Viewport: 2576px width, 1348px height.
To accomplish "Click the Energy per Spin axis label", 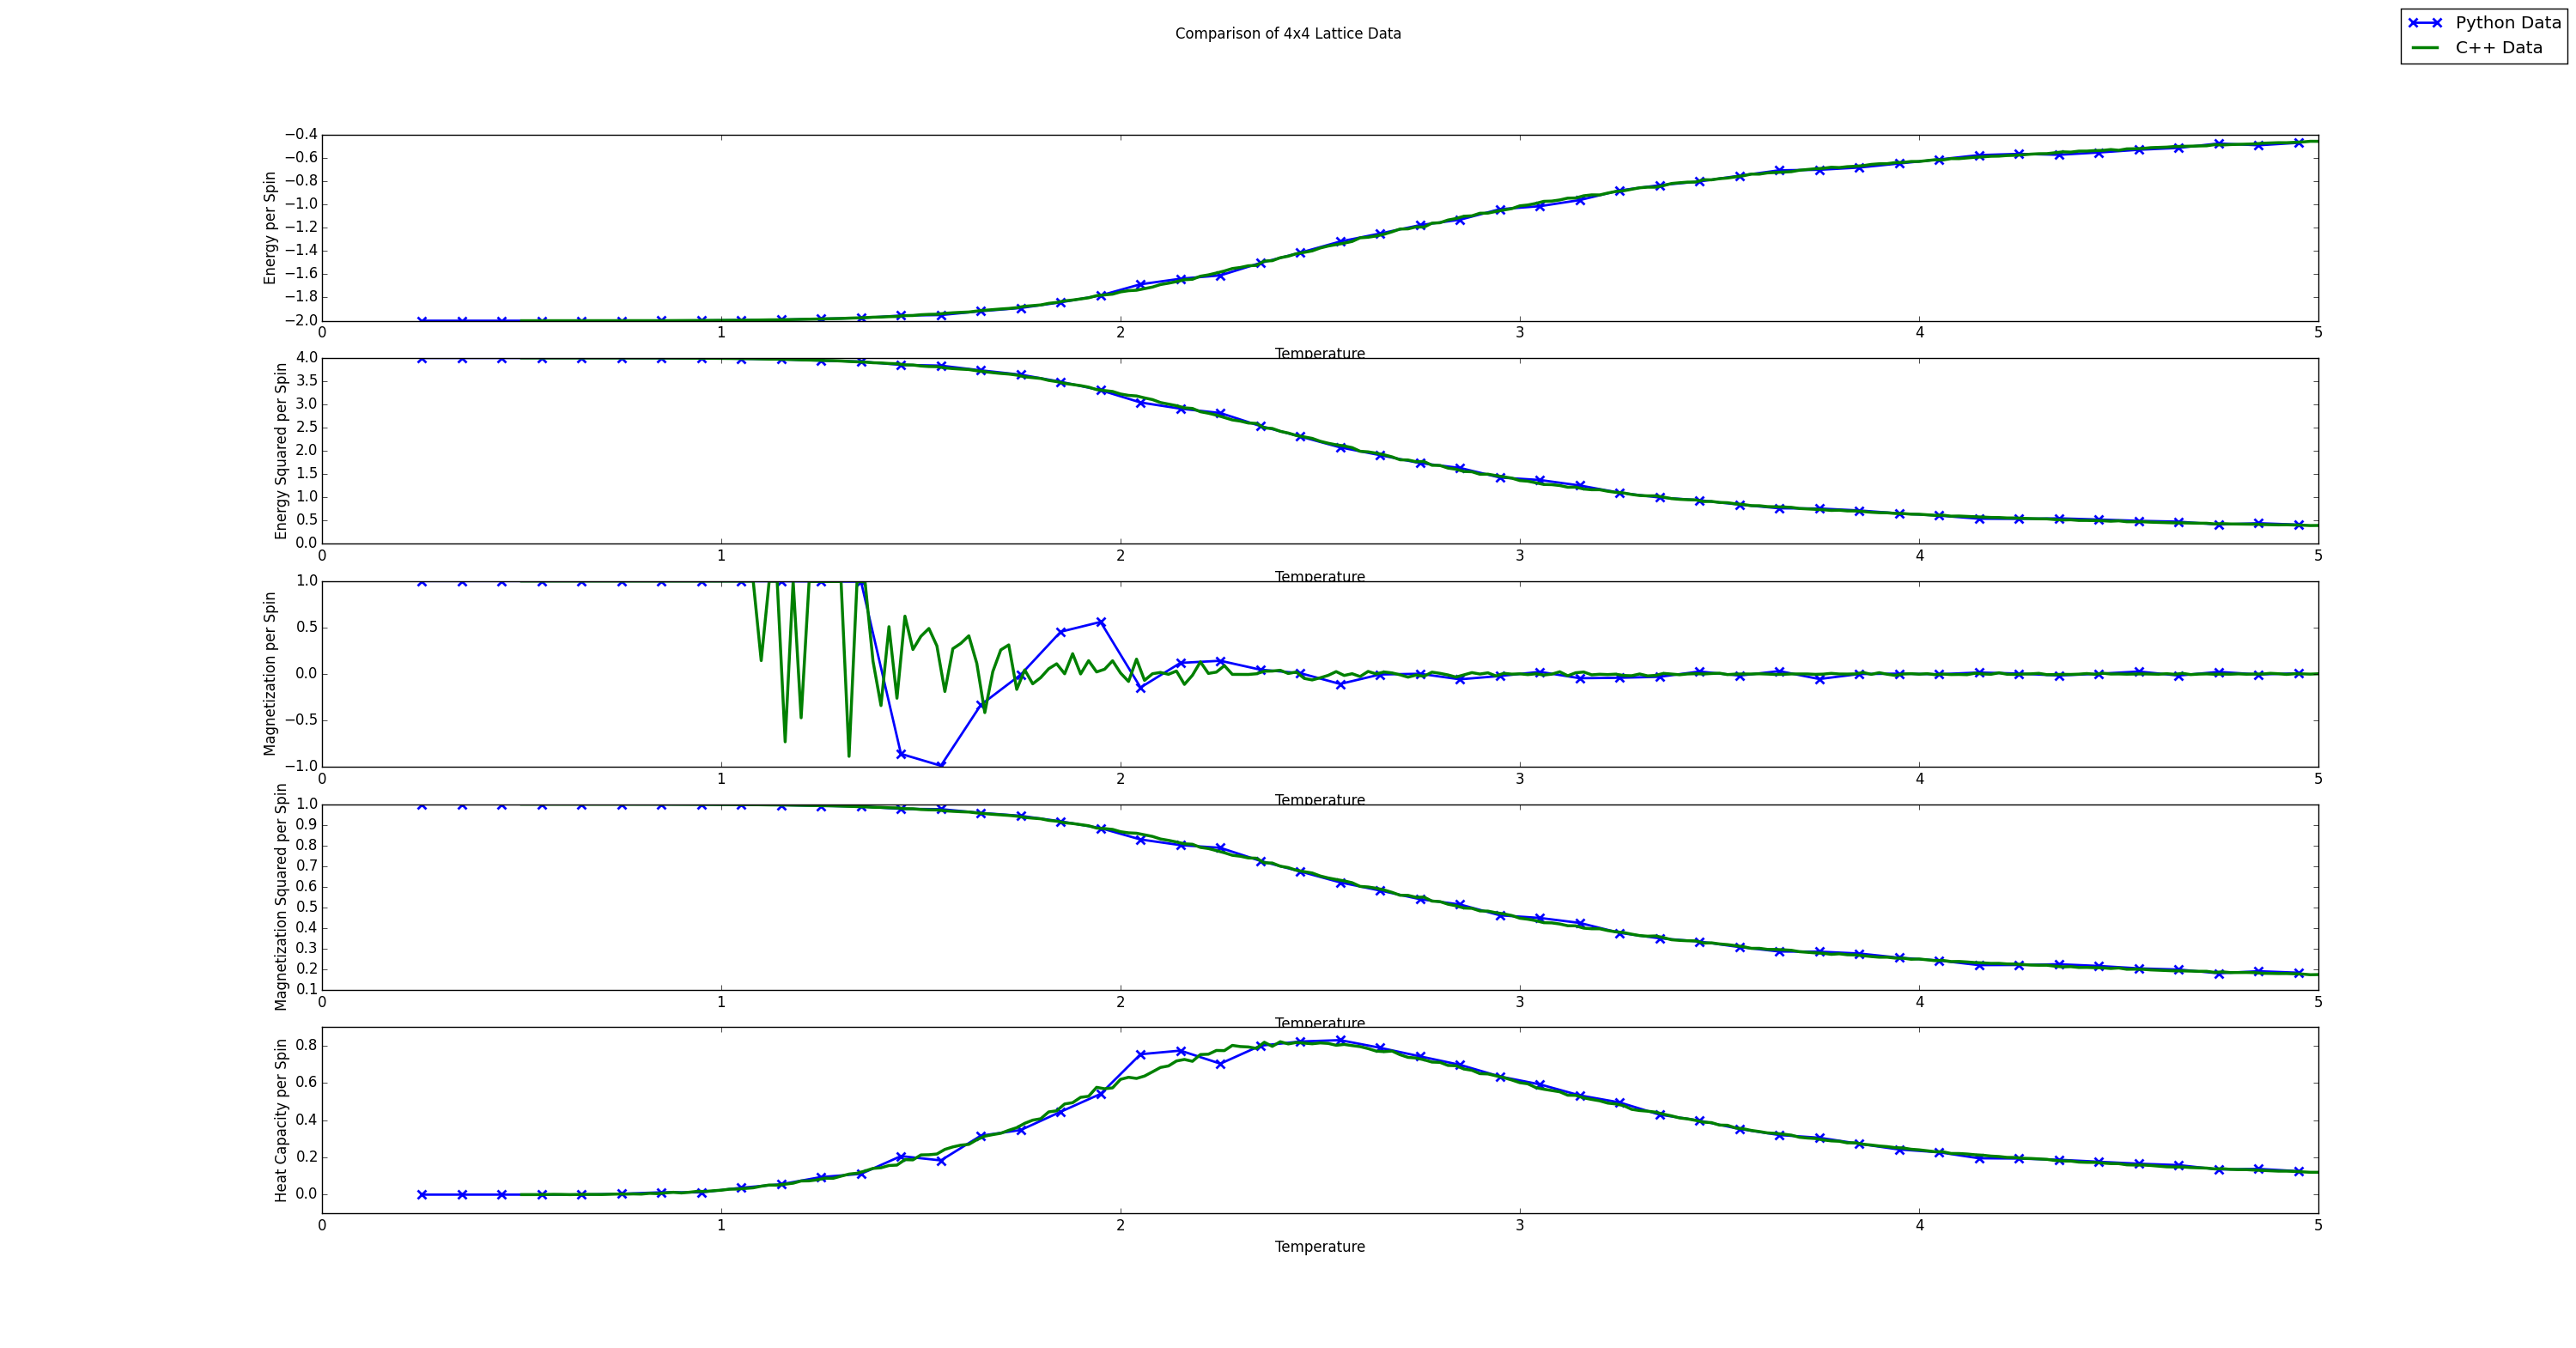I will point(270,228).
